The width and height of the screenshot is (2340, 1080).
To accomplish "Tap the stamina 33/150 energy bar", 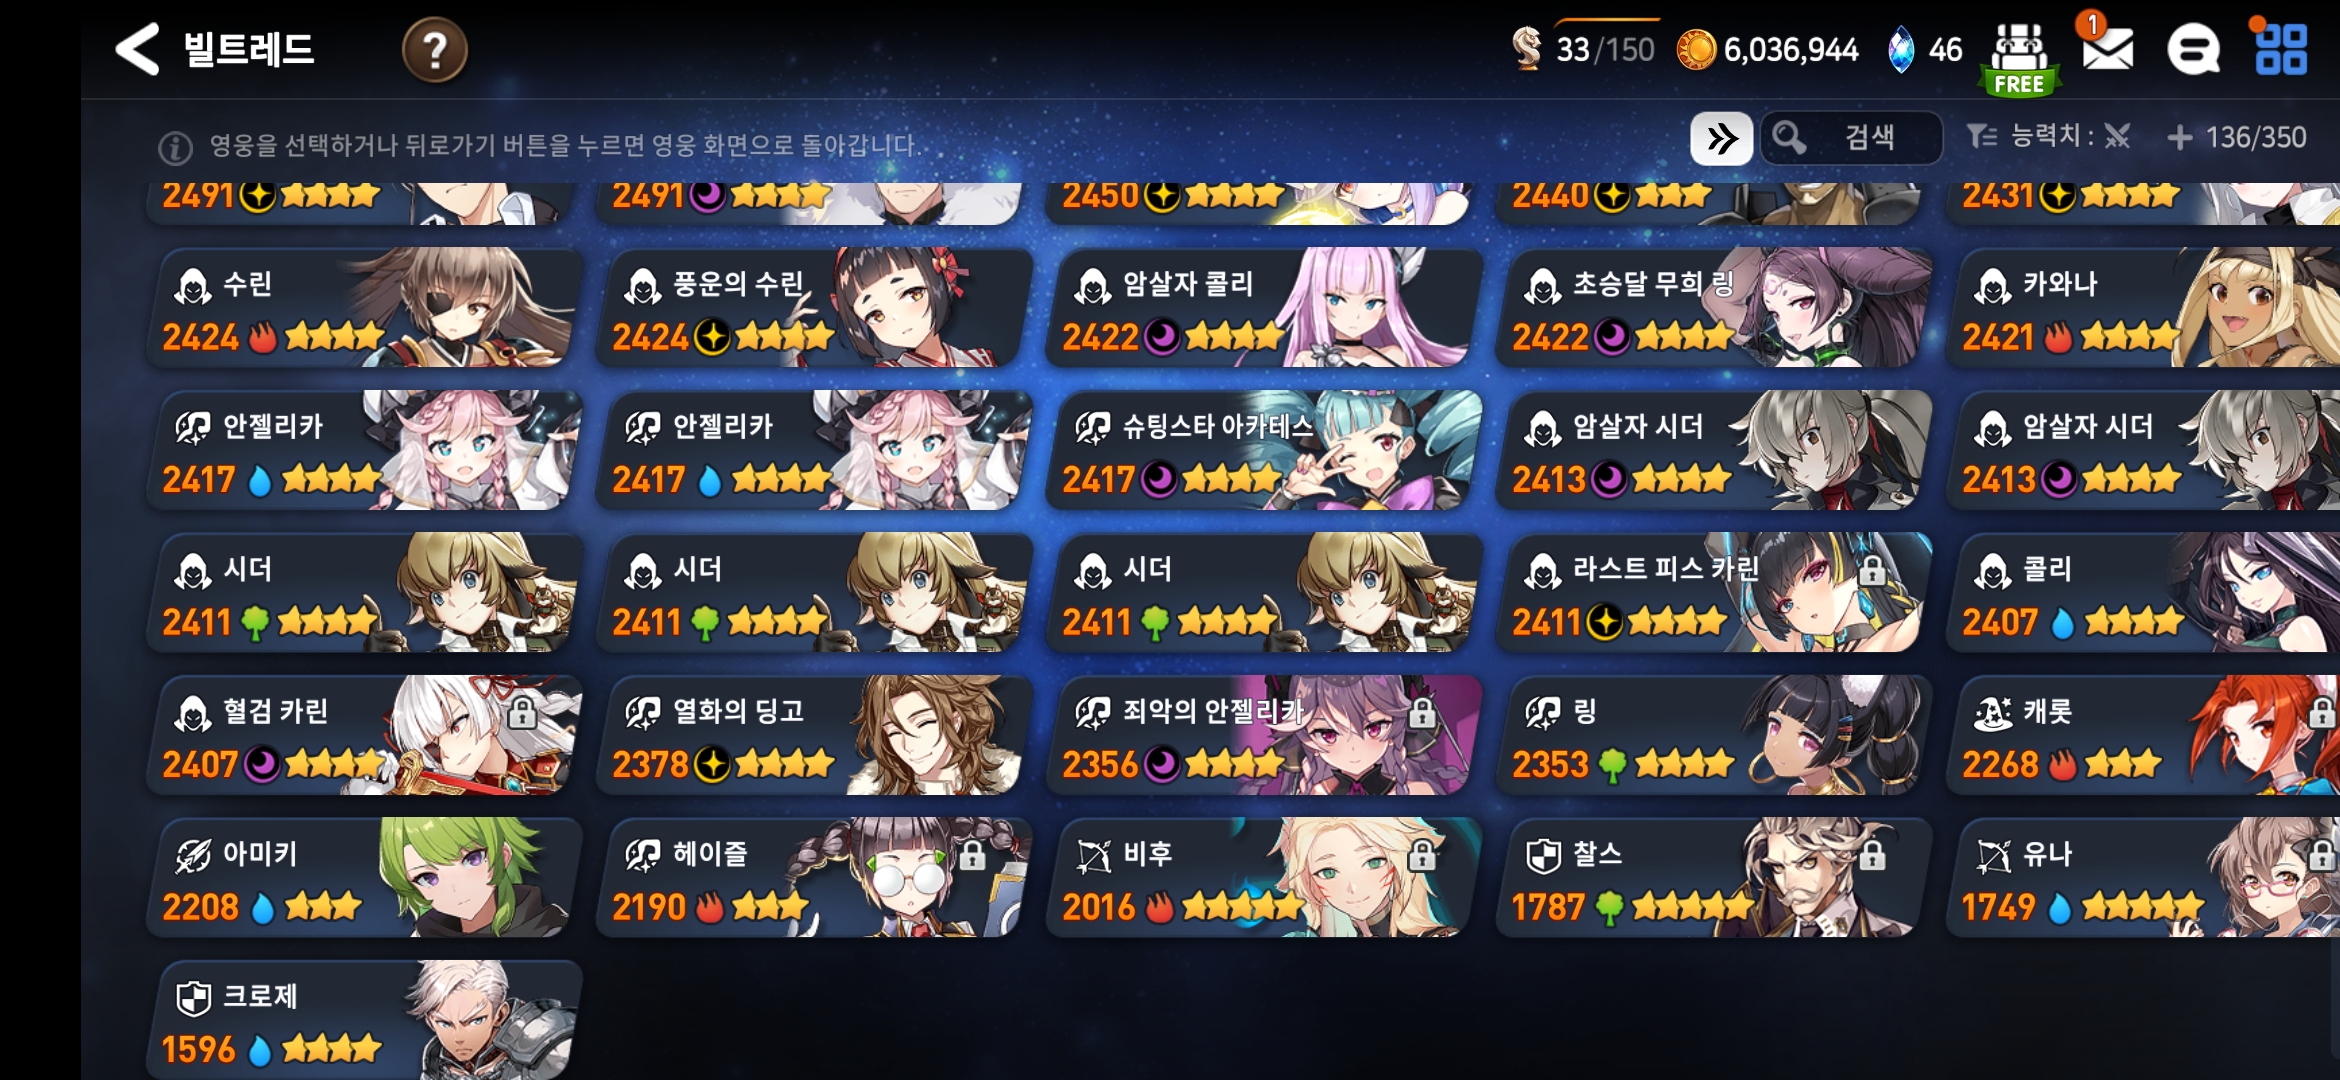I will (x=1583, y=47).
